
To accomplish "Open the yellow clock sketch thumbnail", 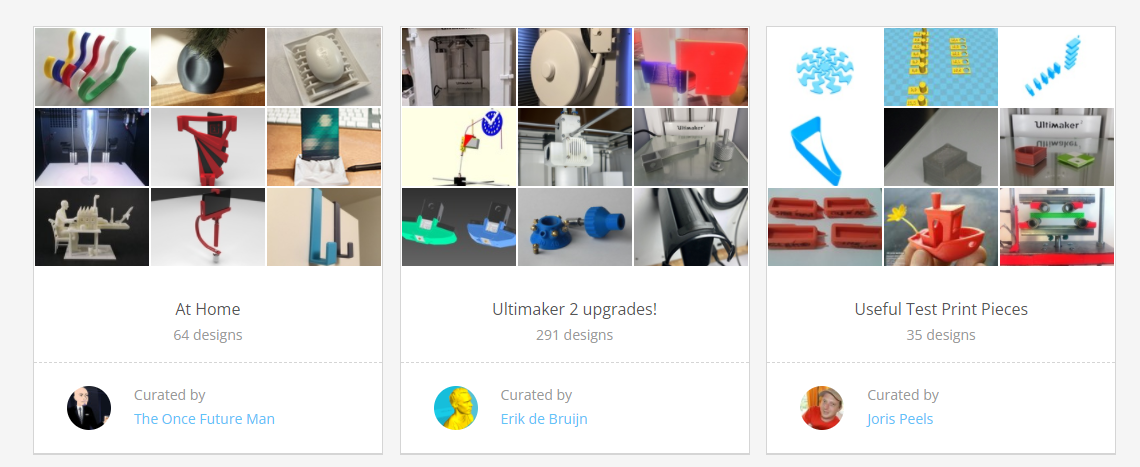I will (x=459, y=147).
